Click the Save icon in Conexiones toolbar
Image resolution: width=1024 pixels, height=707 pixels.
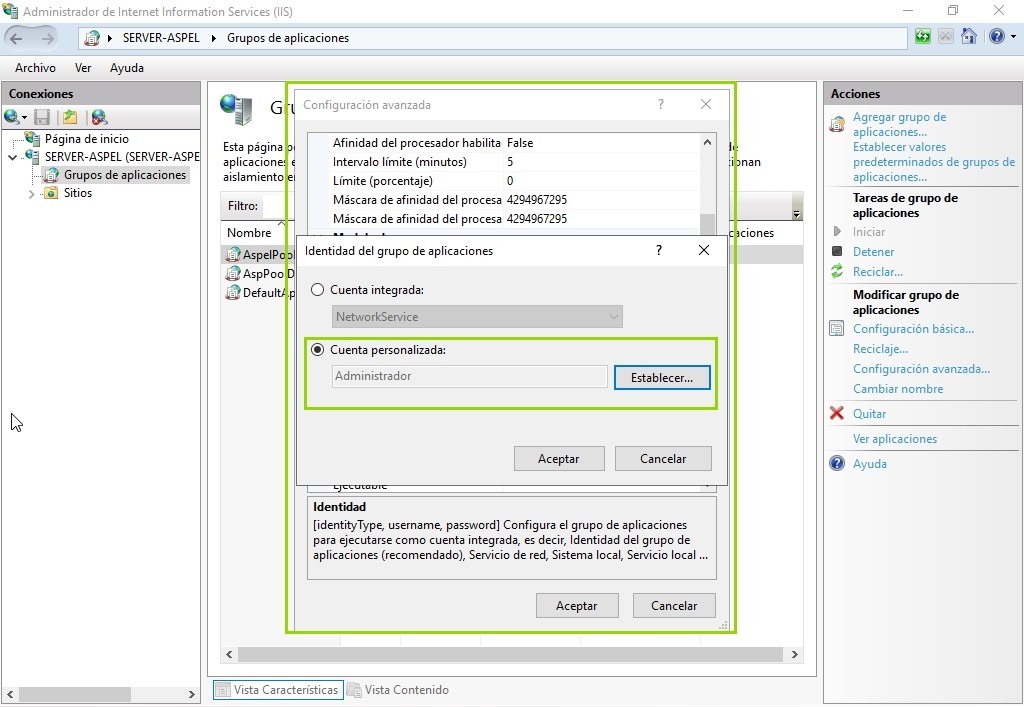click(x=42, y=118)
